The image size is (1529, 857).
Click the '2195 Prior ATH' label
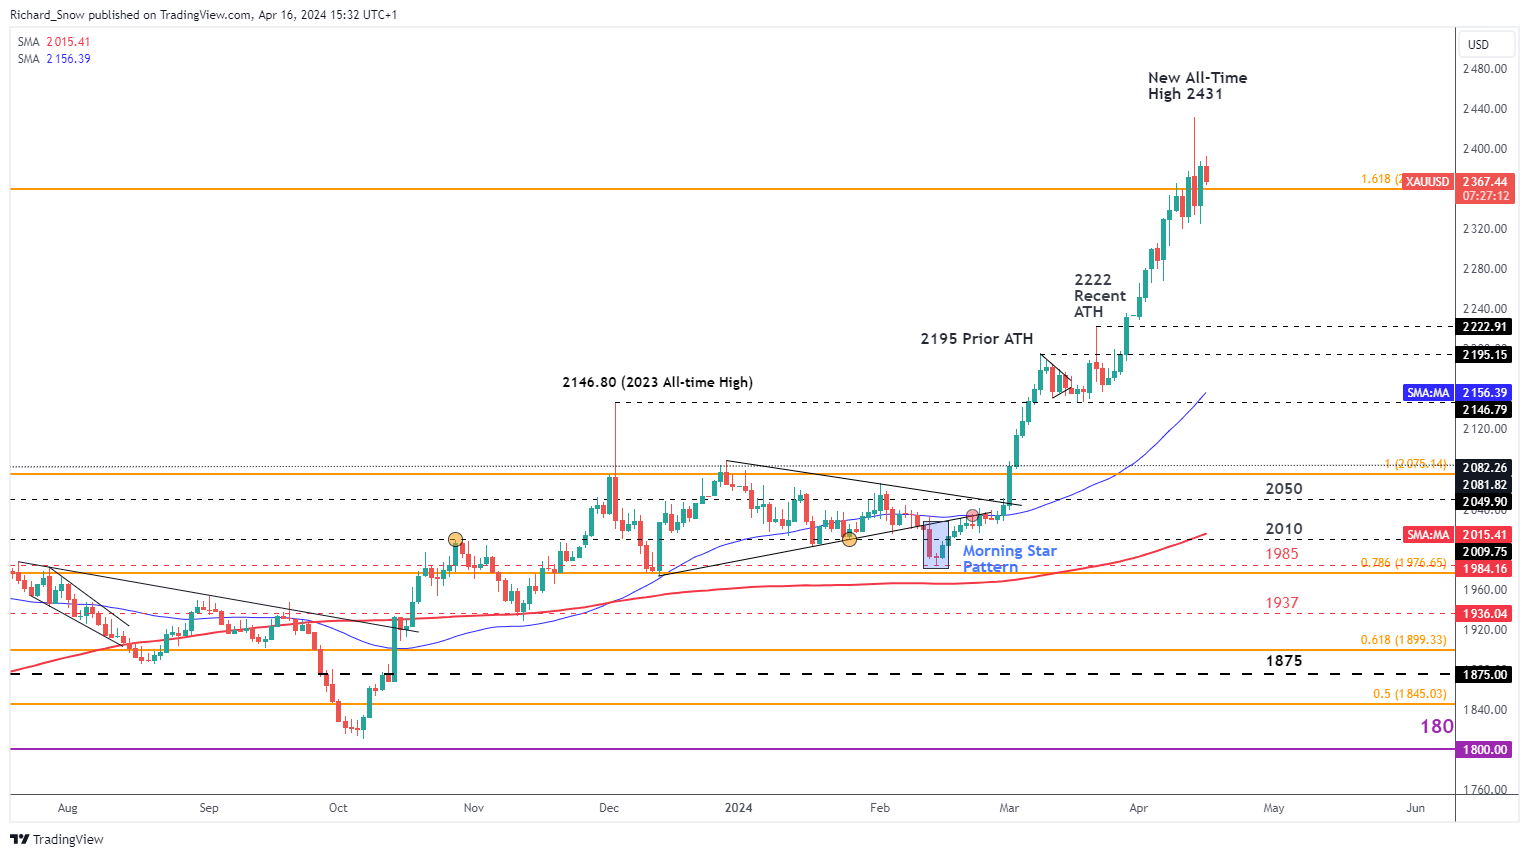[976, 339]
